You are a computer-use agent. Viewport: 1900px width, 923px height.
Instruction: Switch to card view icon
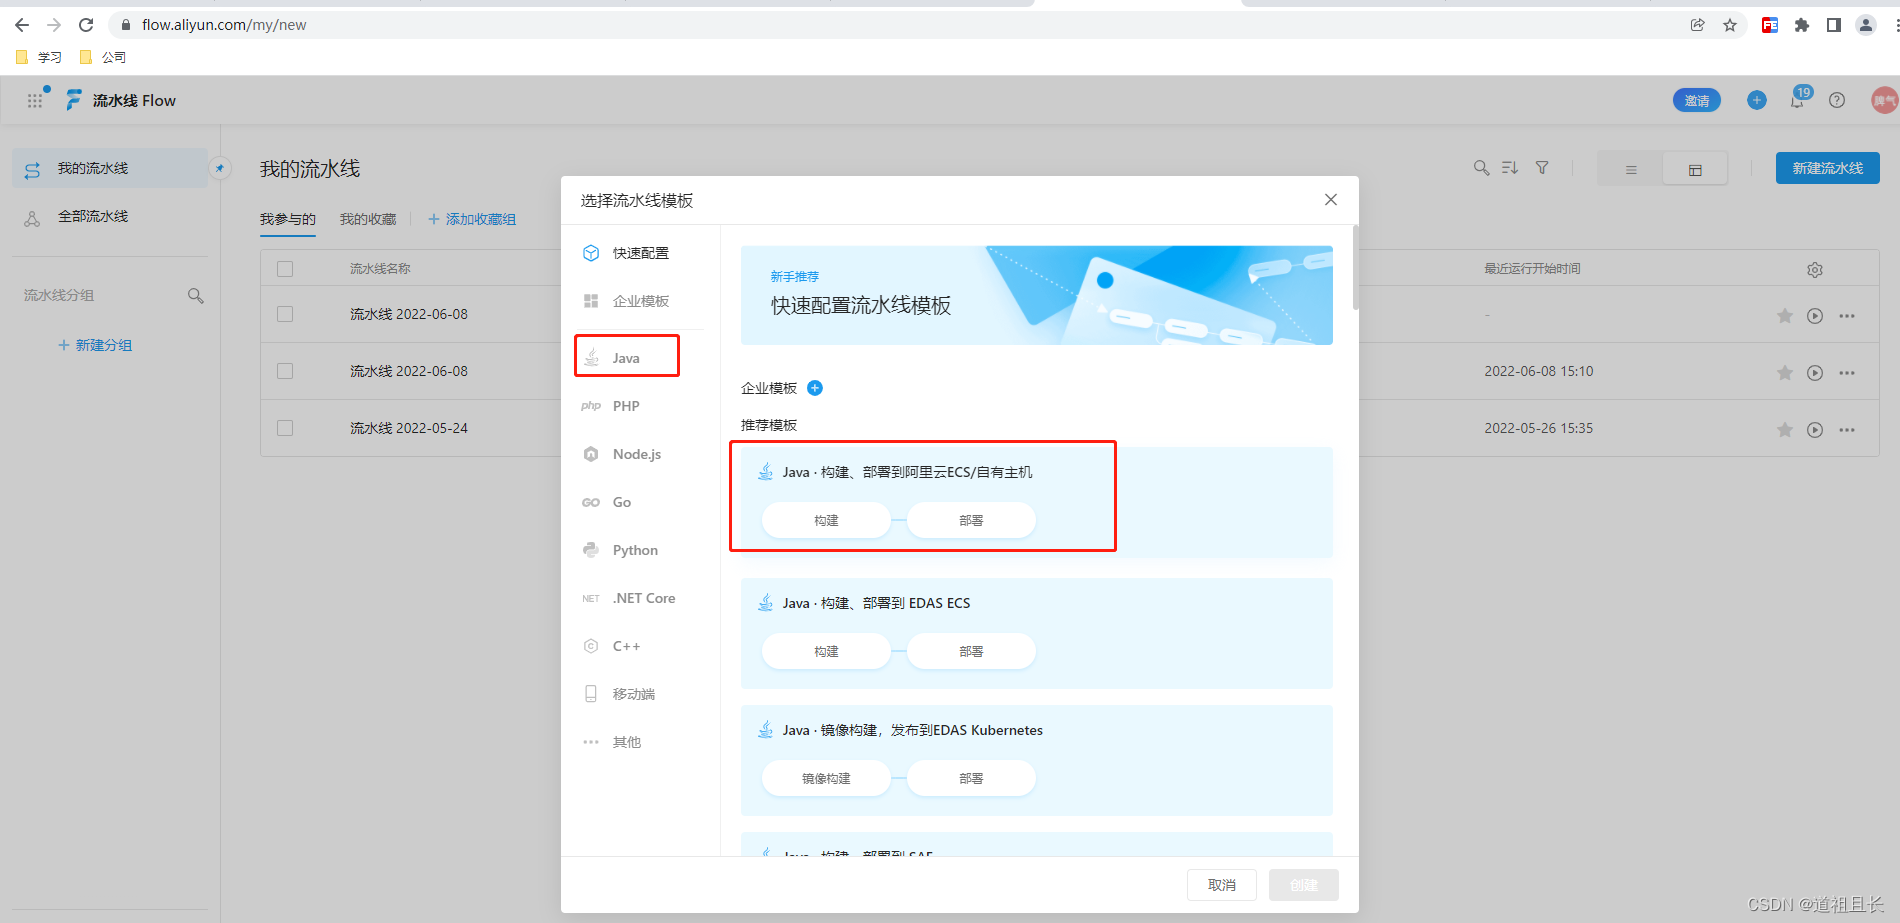[x=1695, y=169]
